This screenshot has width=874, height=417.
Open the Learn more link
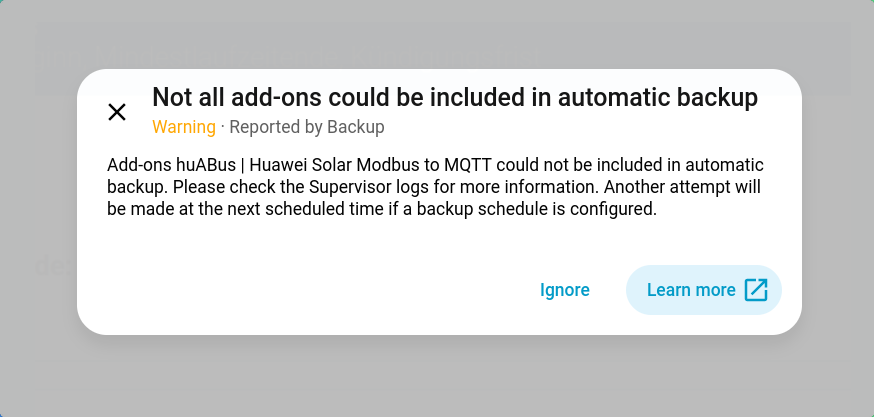[x=691, y=290]
